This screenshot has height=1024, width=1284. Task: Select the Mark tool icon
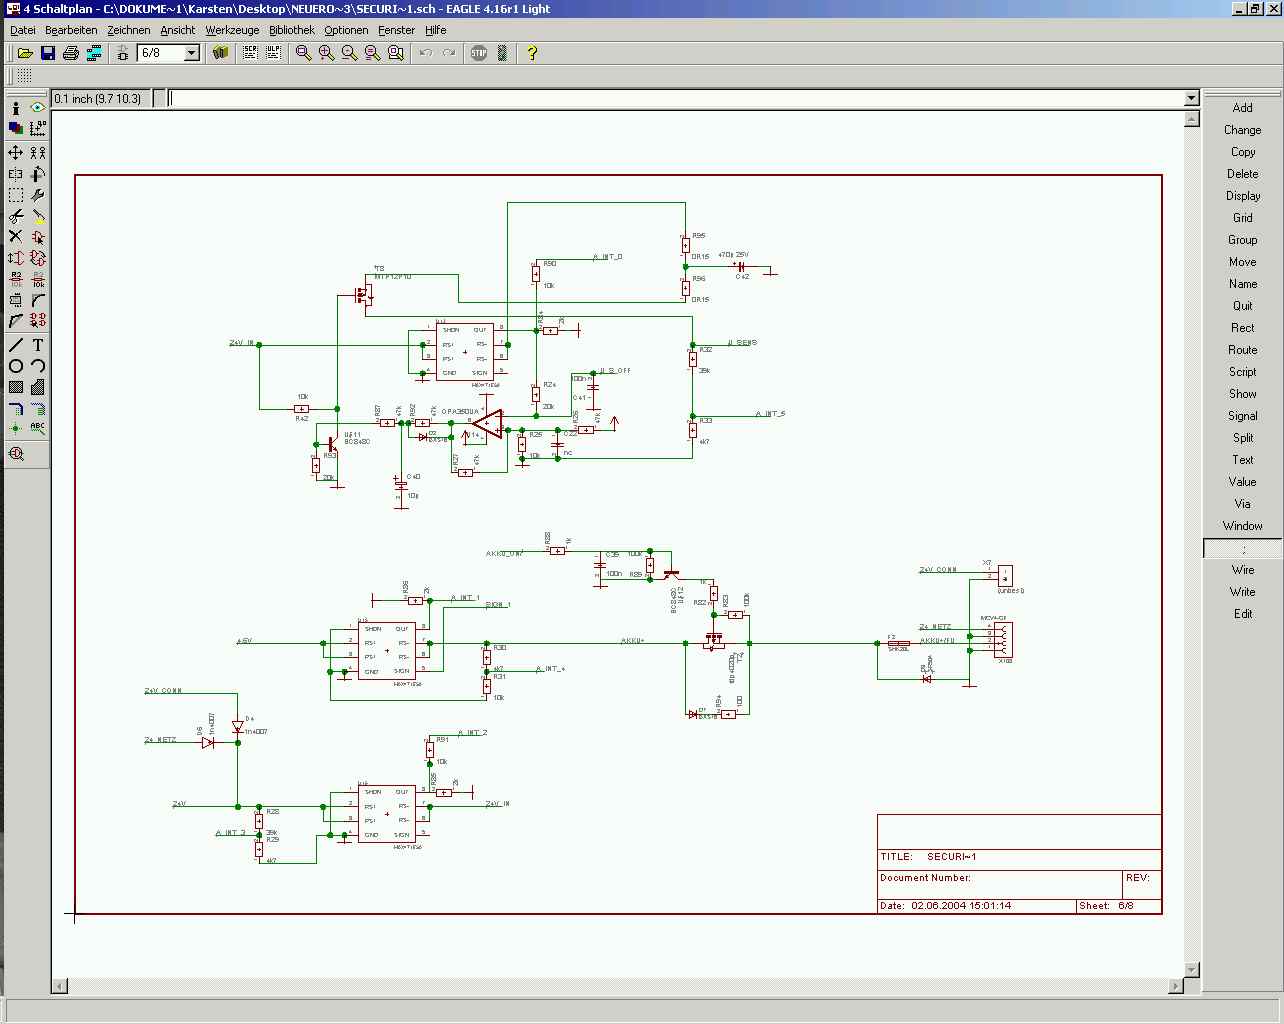38,128
